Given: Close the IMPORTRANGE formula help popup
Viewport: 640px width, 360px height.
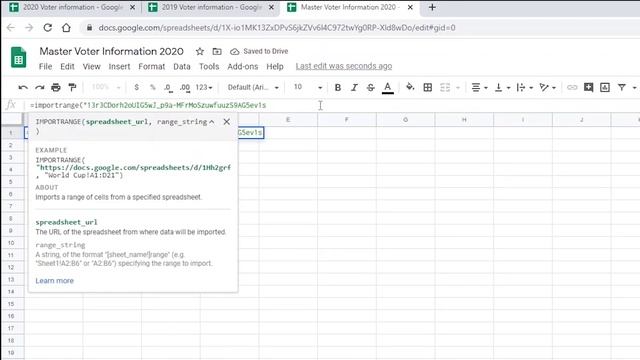Looking at the screenshot, I should point(227,122).
